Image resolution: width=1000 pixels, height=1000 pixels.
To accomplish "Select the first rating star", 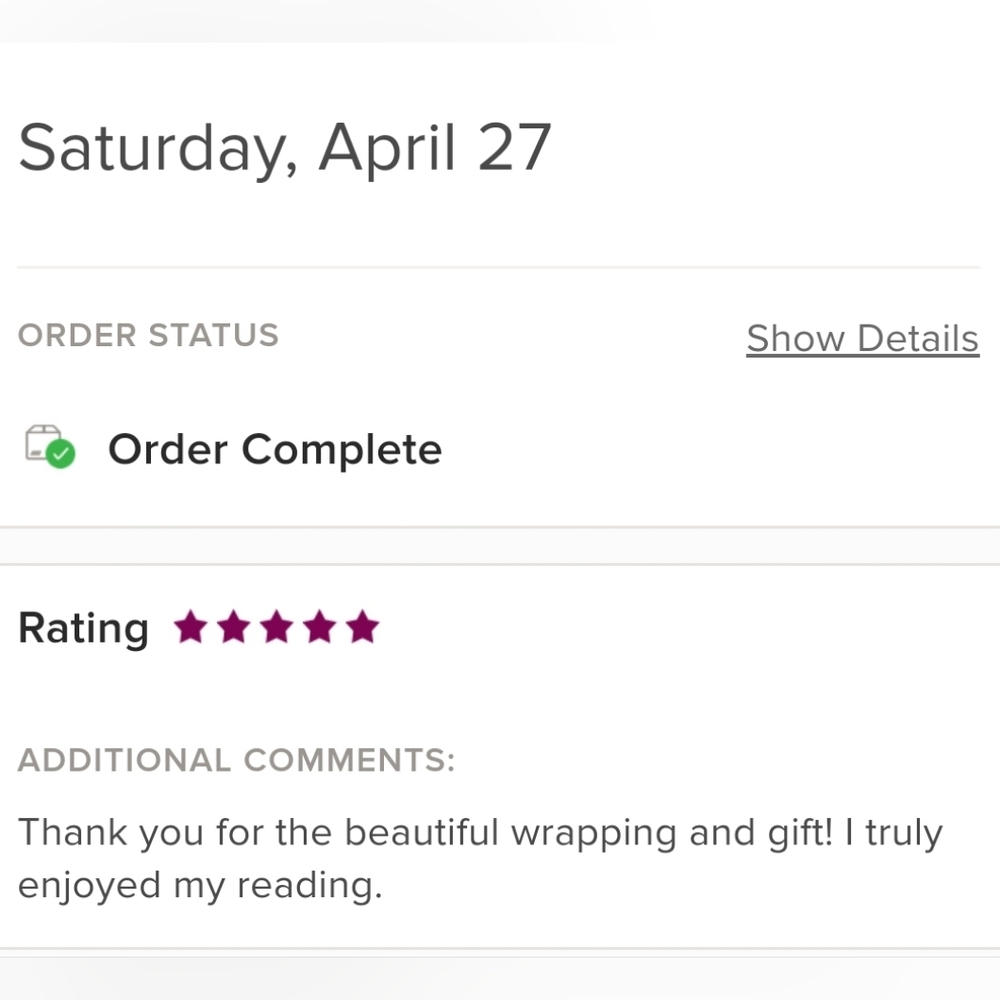I will tap(190, 628).
